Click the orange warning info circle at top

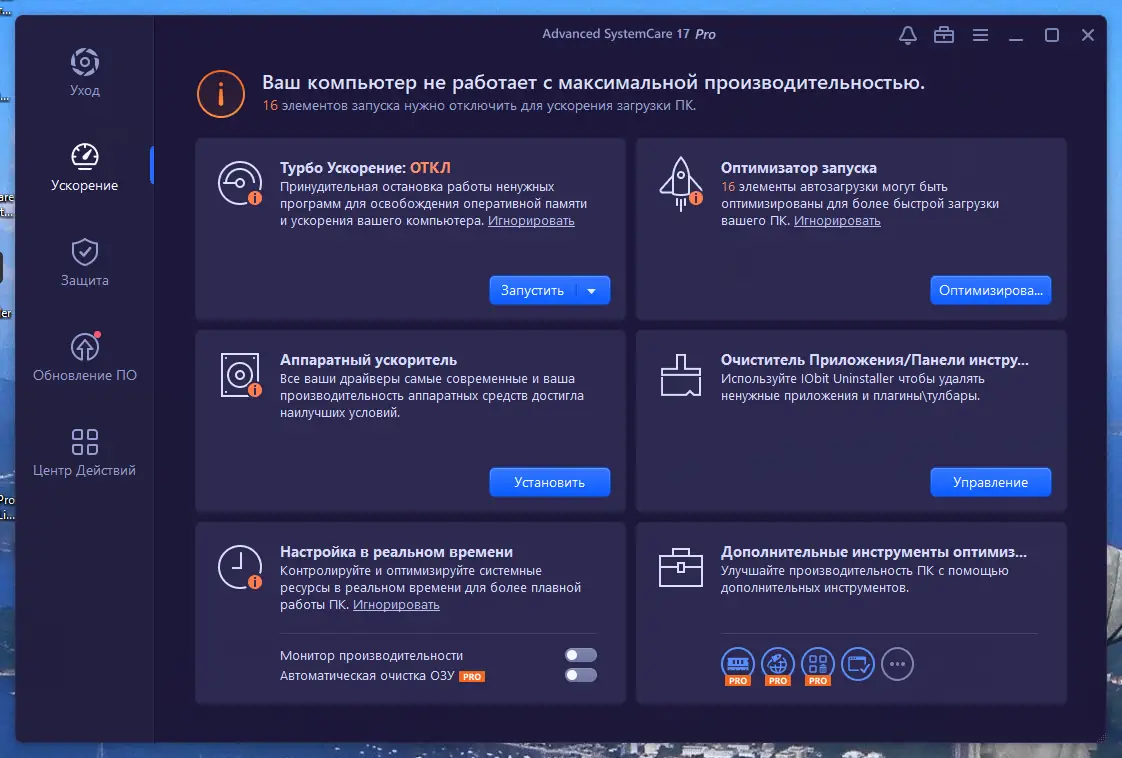click(220, 95)
